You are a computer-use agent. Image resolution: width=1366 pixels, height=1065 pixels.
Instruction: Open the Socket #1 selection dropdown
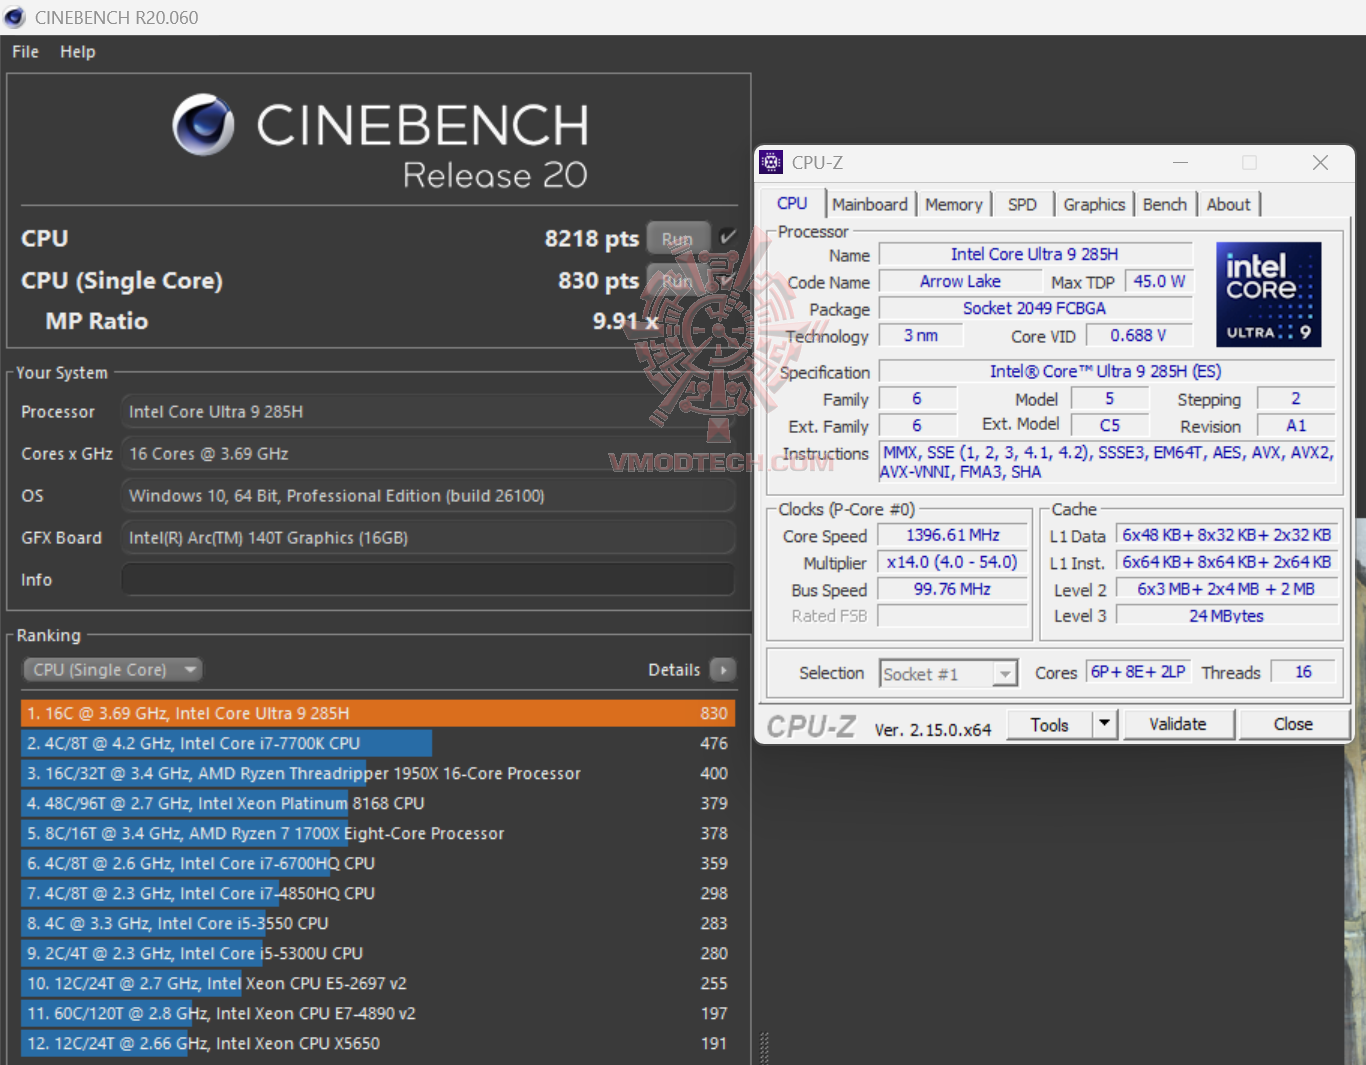(x=948, y=674)
